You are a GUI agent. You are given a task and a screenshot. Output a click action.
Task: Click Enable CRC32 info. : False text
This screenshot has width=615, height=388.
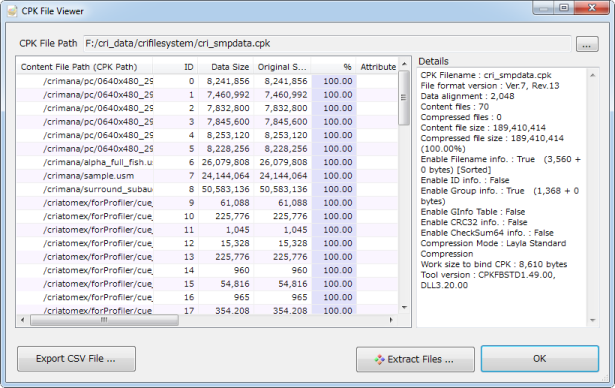pyautogui.click(x=474, y=222)
